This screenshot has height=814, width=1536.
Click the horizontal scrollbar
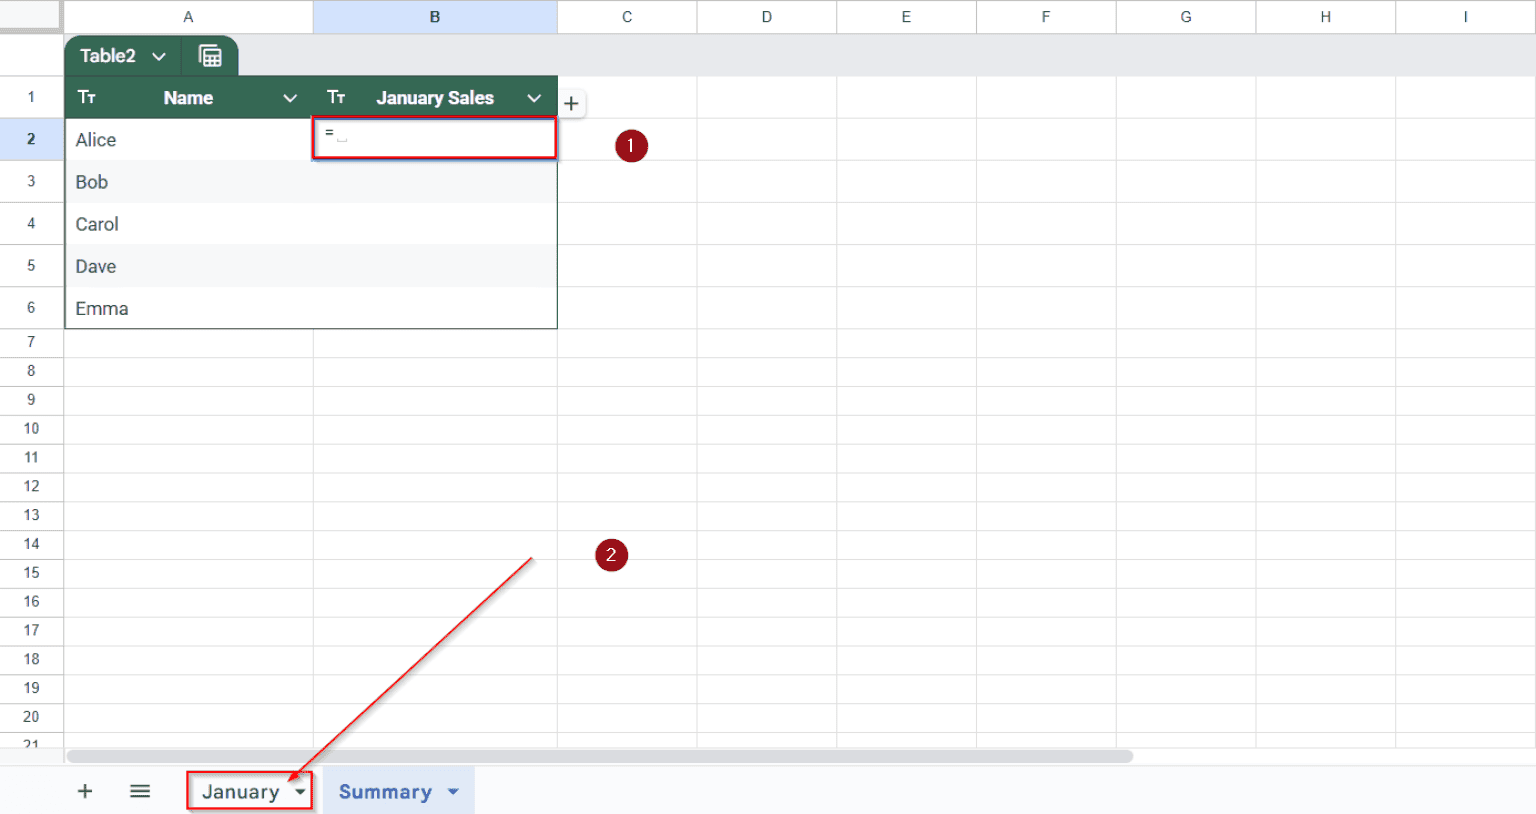(x=600, y=755)
